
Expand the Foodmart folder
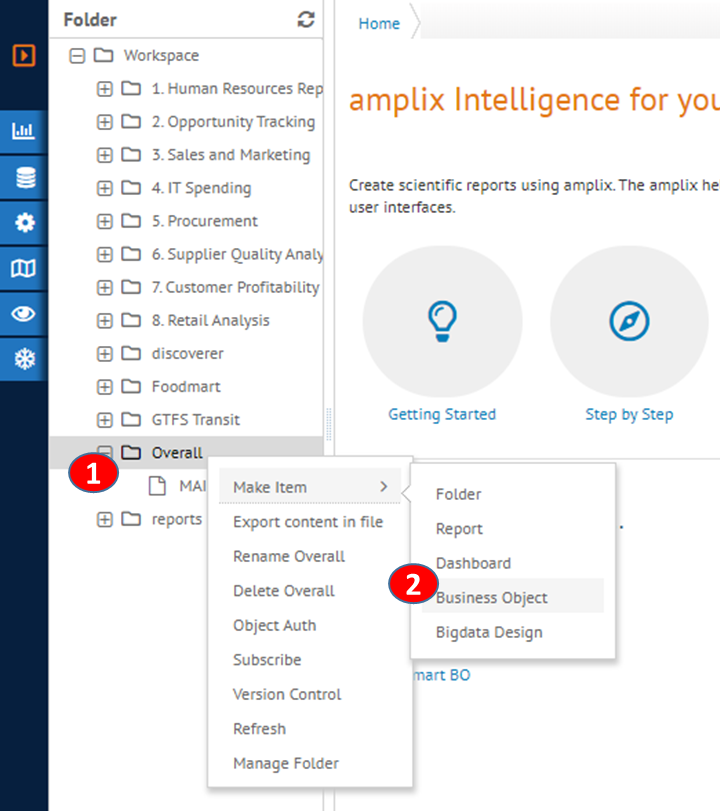click(105, 387)
